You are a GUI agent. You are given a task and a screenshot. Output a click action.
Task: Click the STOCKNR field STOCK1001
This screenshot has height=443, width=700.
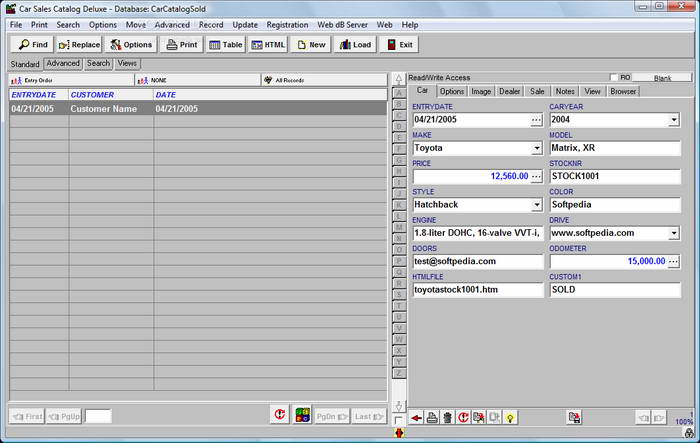(x=615, y=176)
